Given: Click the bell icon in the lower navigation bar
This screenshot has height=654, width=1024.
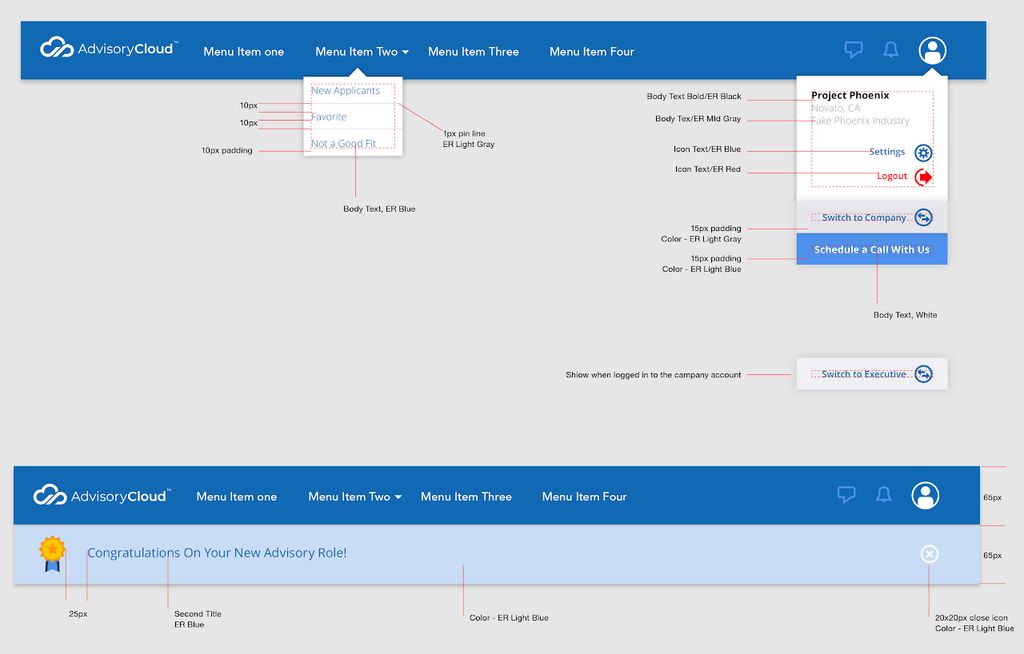Looking at the screenshot, I should pos(884,495).
